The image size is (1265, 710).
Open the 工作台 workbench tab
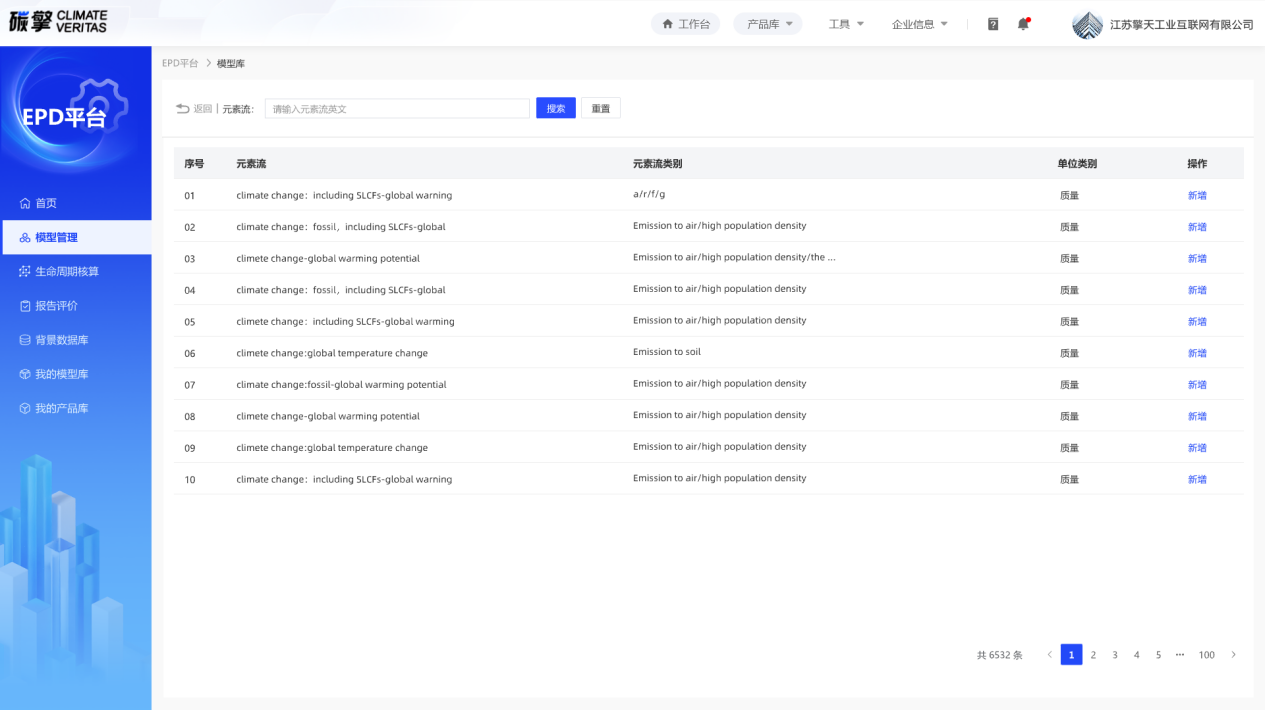685,24
